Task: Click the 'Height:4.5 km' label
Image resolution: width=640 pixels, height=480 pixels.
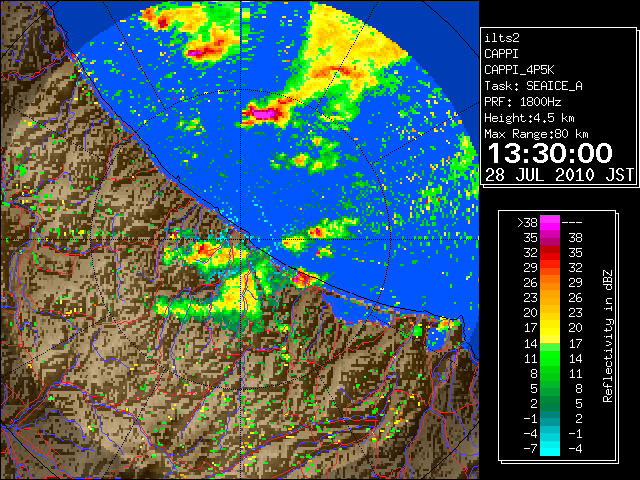Action: coord(529,118)
